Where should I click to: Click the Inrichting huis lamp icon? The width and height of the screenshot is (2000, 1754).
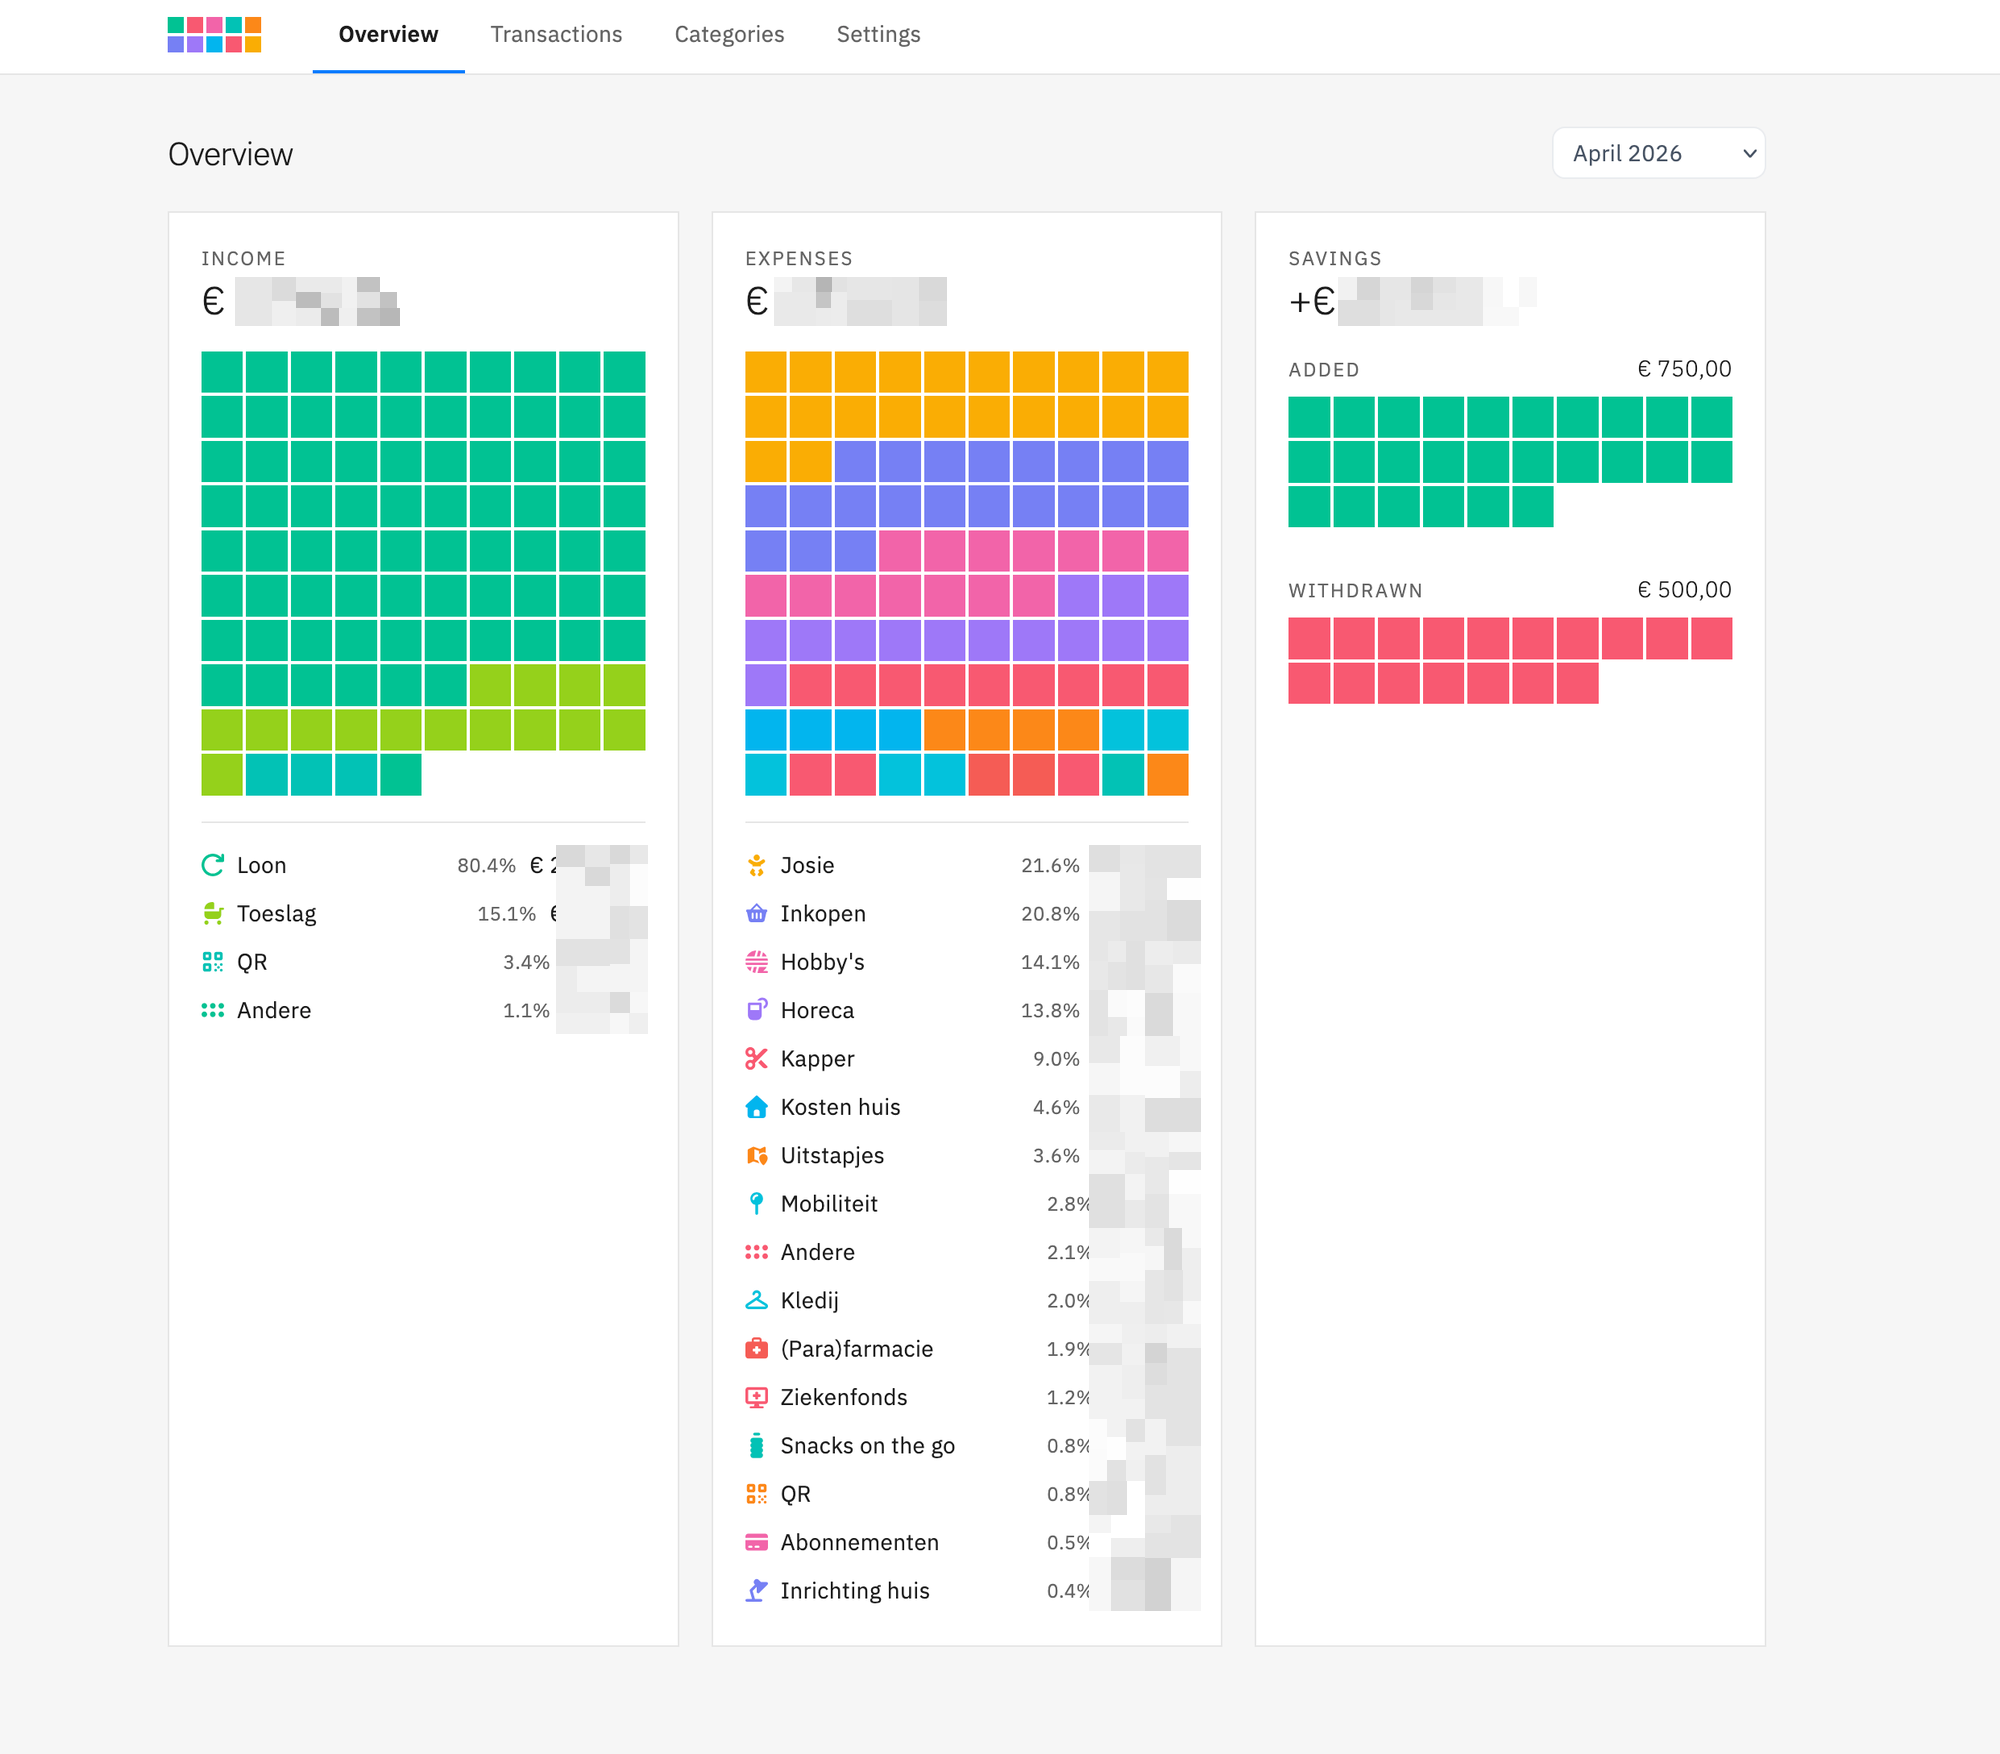[757, 1591]
